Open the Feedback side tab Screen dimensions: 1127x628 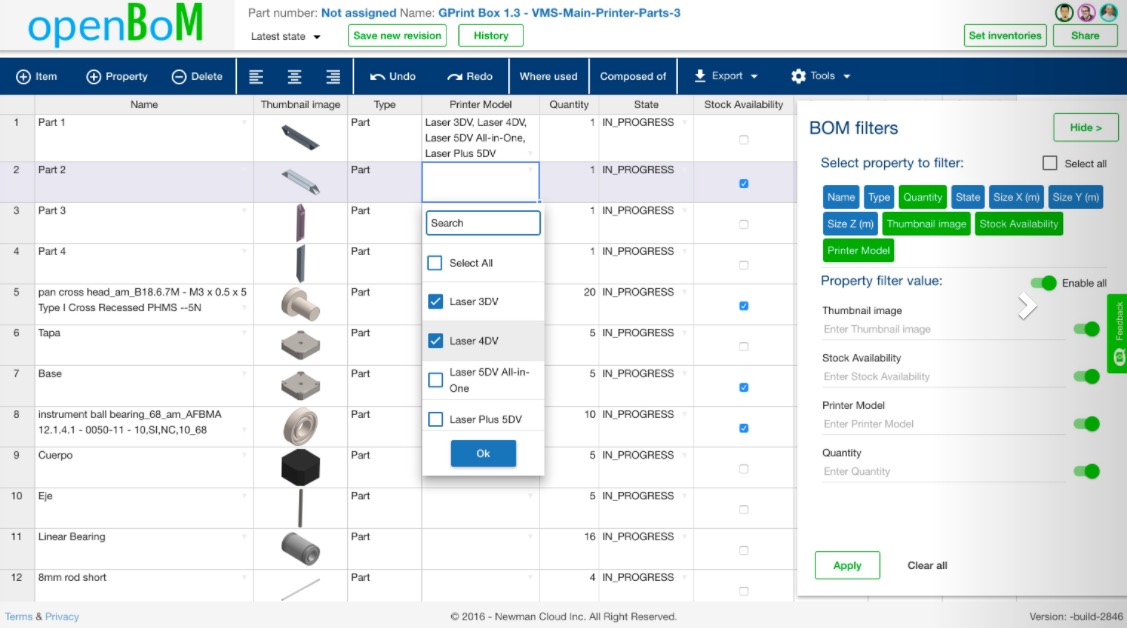[1118, 333]
